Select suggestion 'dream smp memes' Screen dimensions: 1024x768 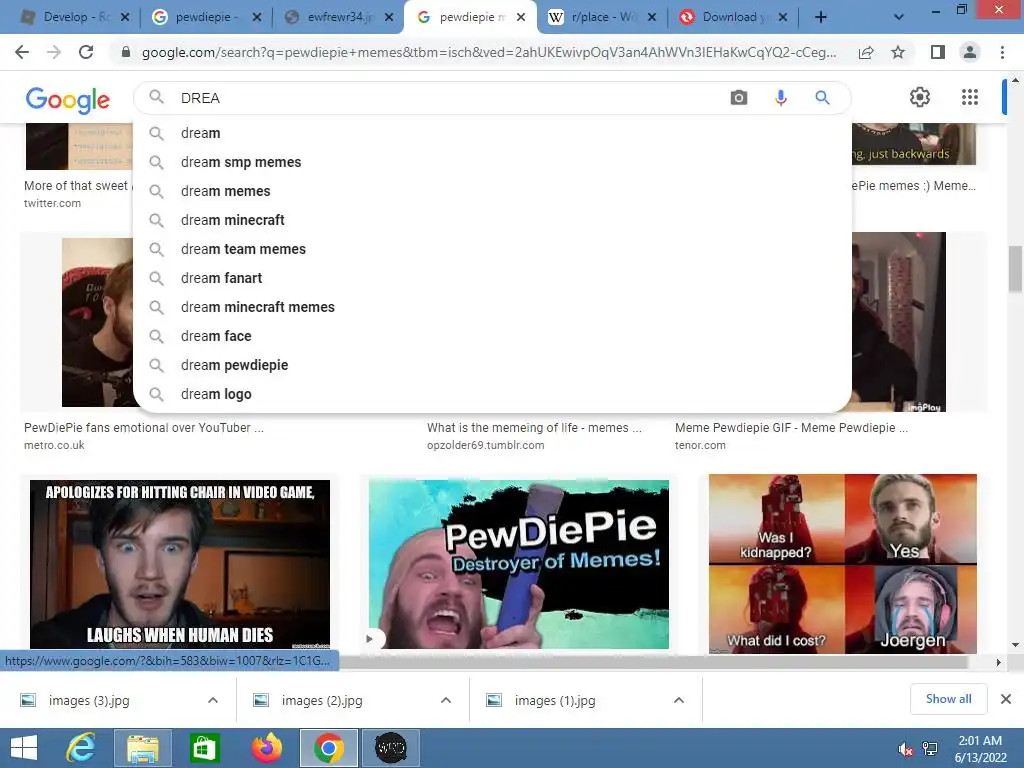492,162
